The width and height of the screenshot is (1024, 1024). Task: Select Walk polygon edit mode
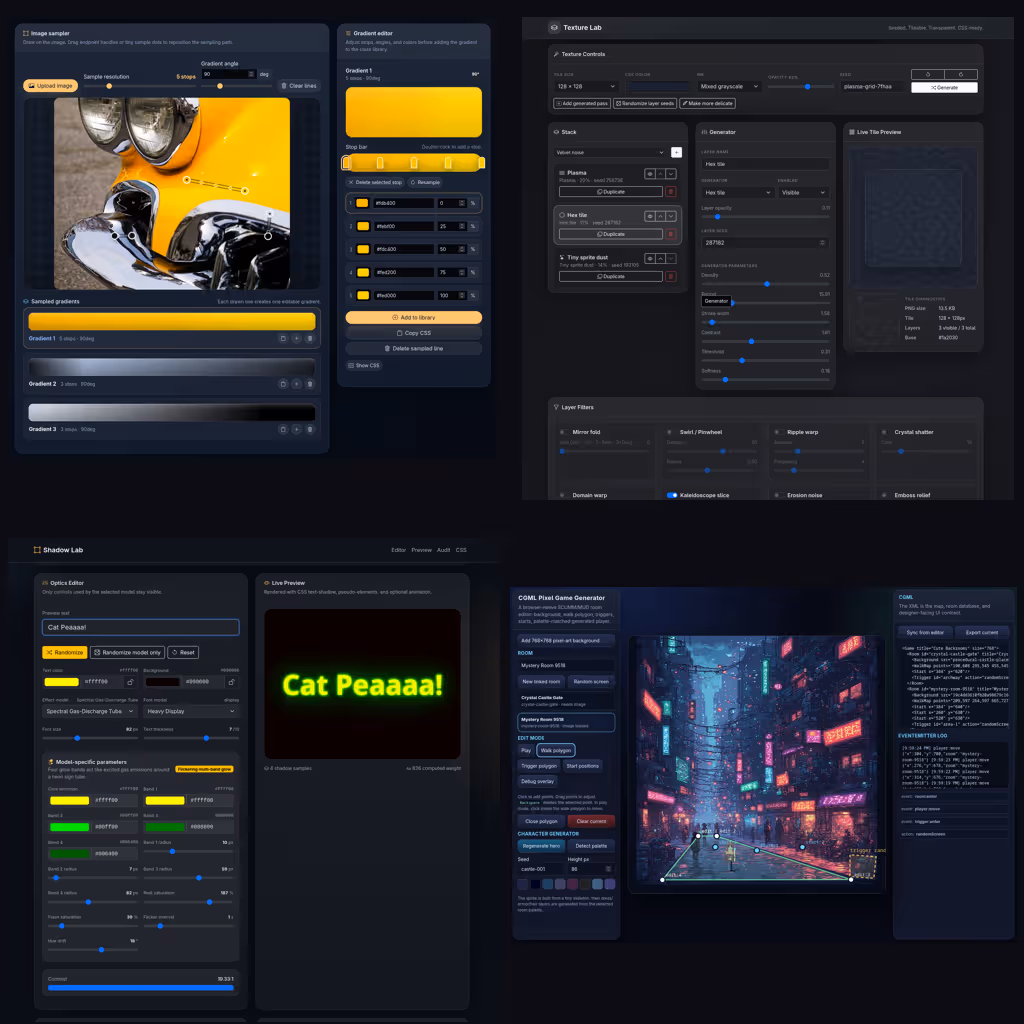[x=556, y=750]
